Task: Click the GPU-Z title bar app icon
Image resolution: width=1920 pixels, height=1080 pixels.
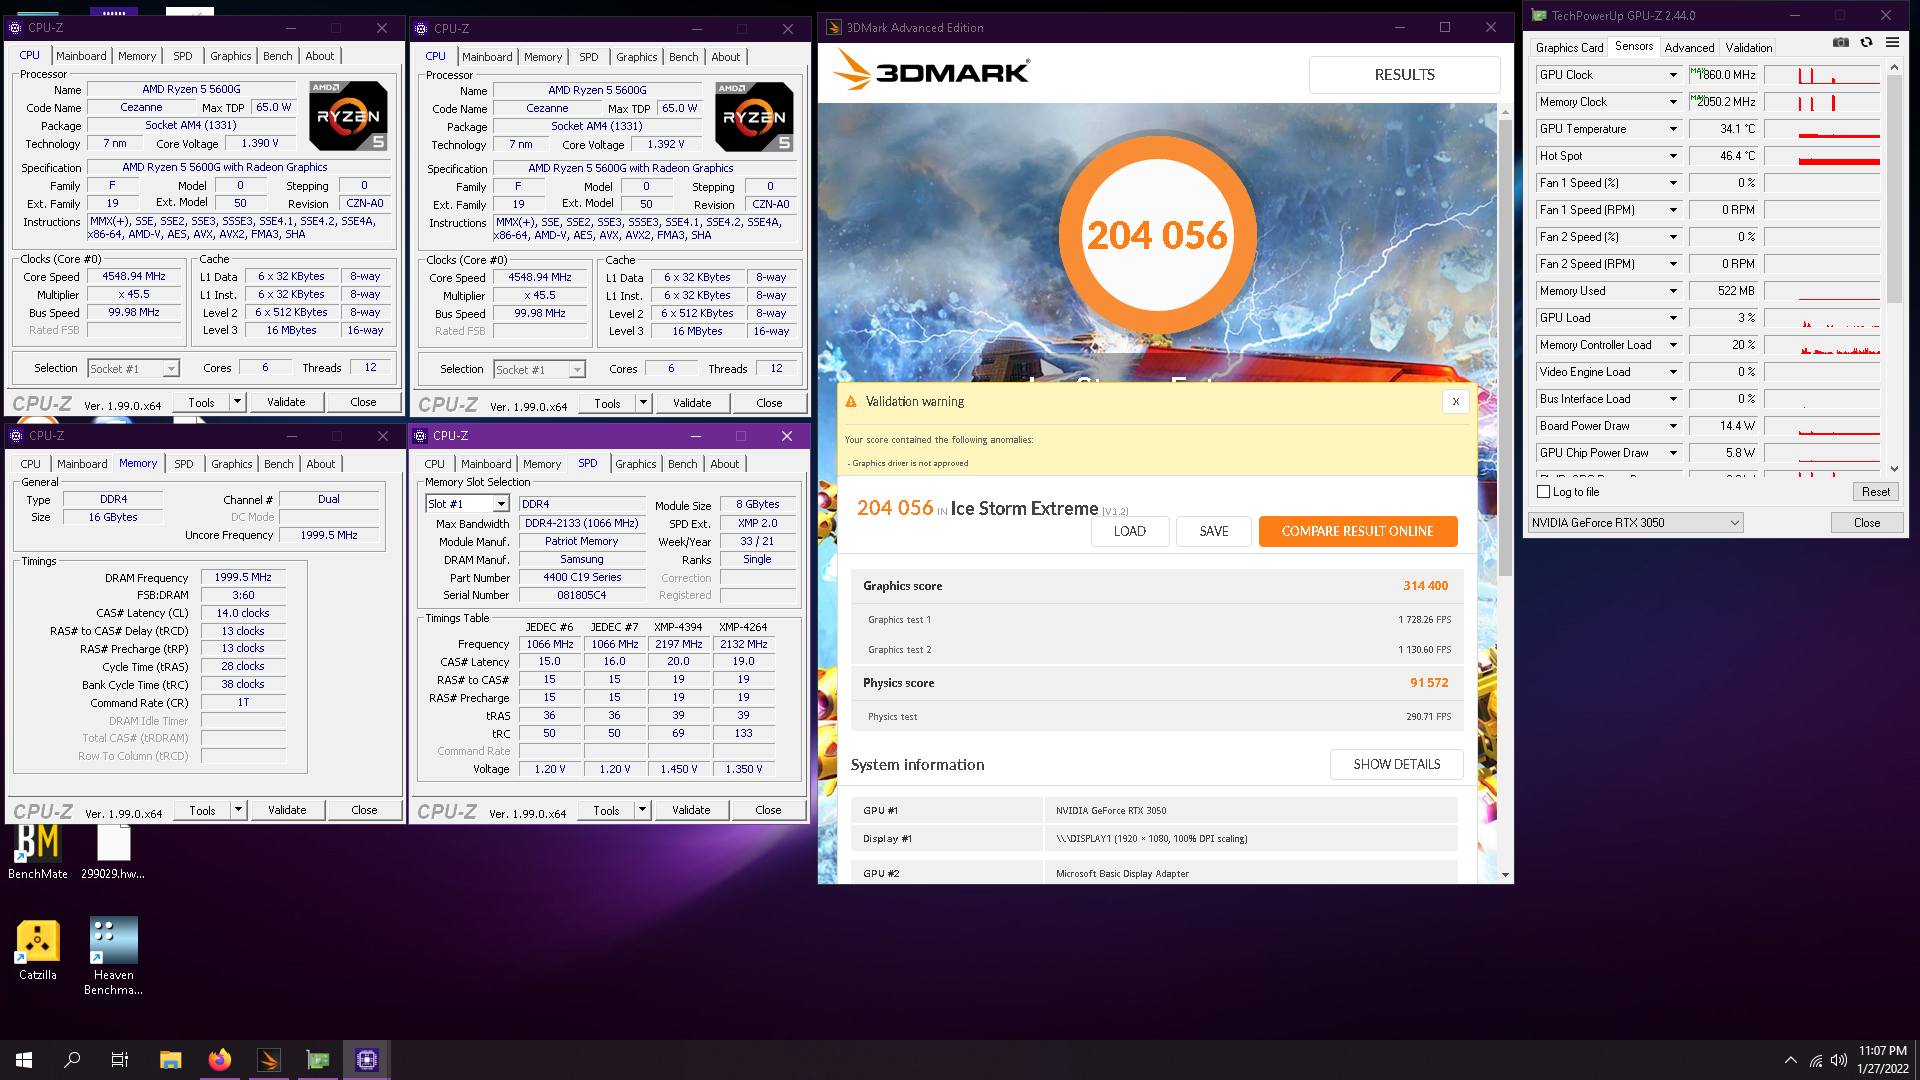Action: (1539, 15)
